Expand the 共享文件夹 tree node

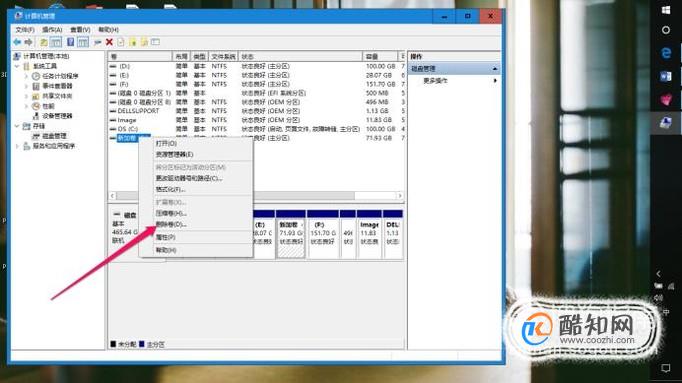[26, 96]
